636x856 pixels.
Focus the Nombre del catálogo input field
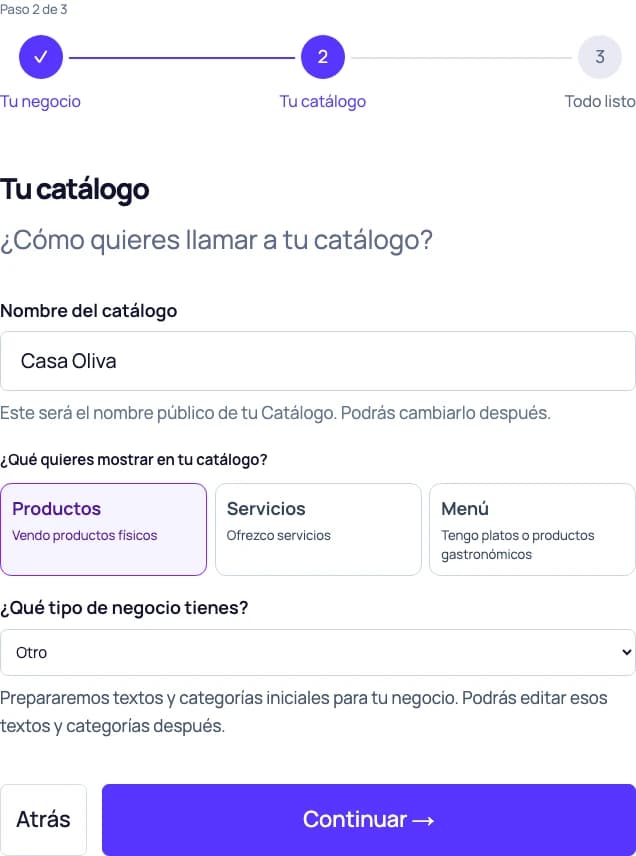pos(318,361)
